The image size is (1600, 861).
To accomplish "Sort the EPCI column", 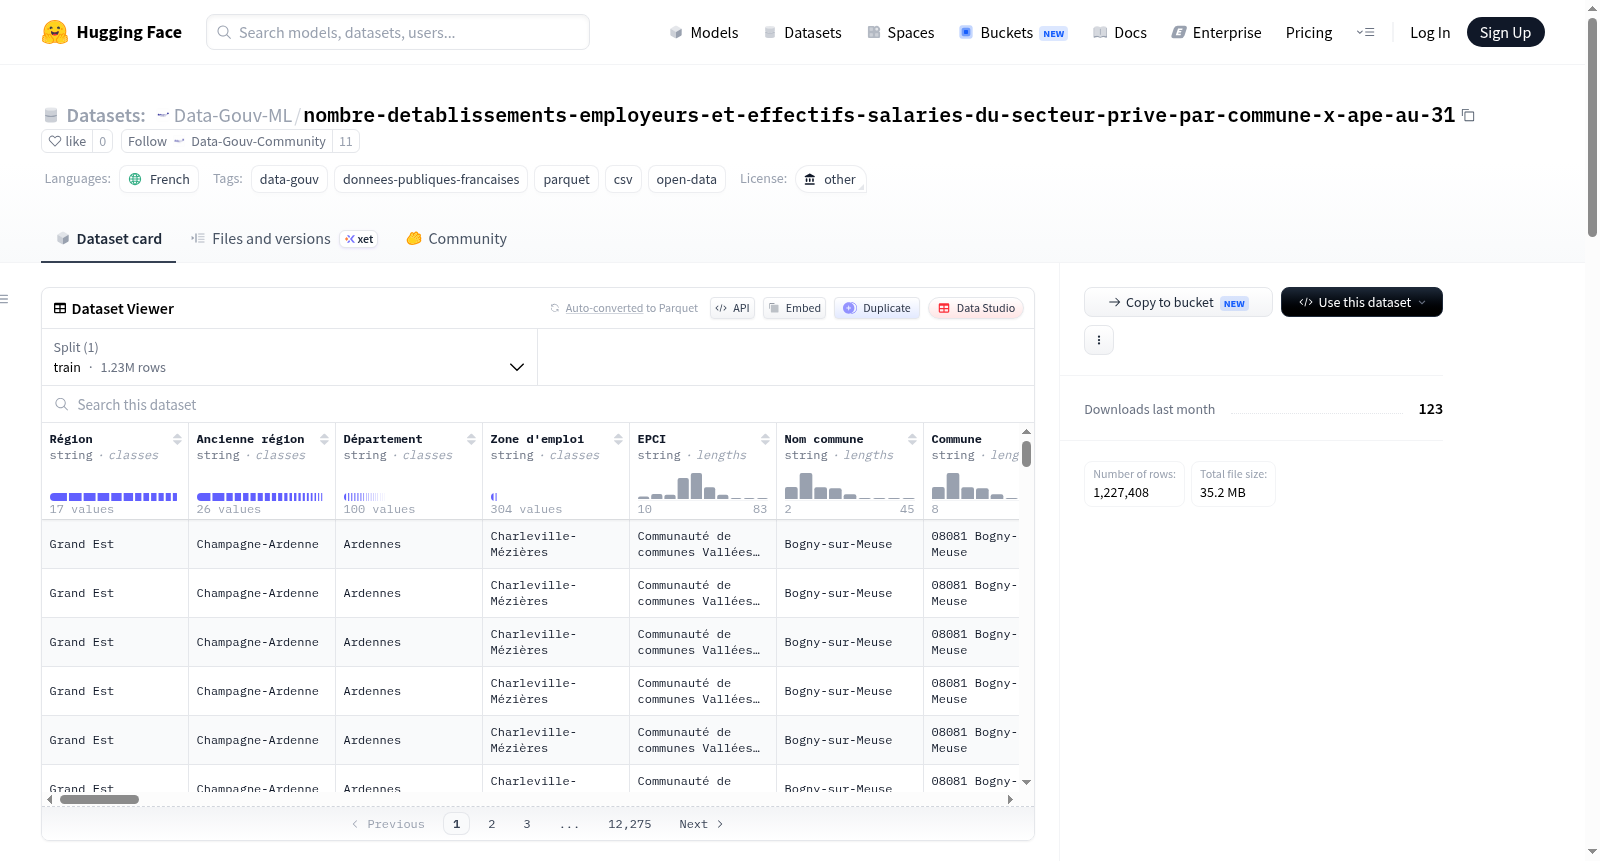I will coord(765,439).
